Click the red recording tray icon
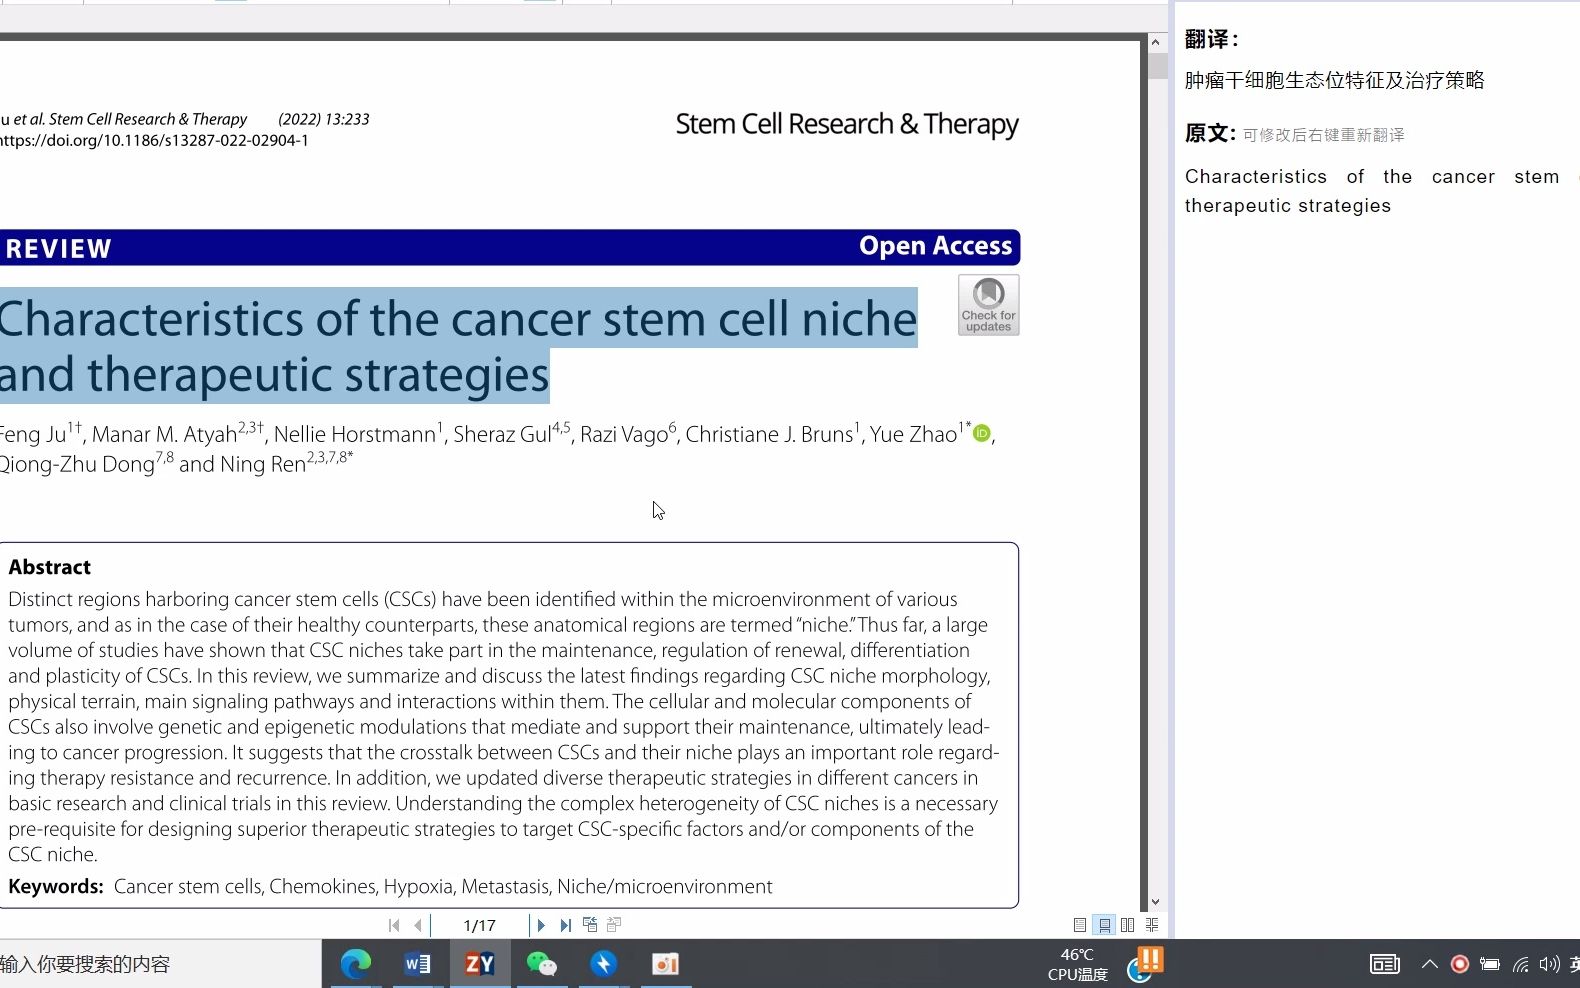1580x988 pixels. 1460,964
